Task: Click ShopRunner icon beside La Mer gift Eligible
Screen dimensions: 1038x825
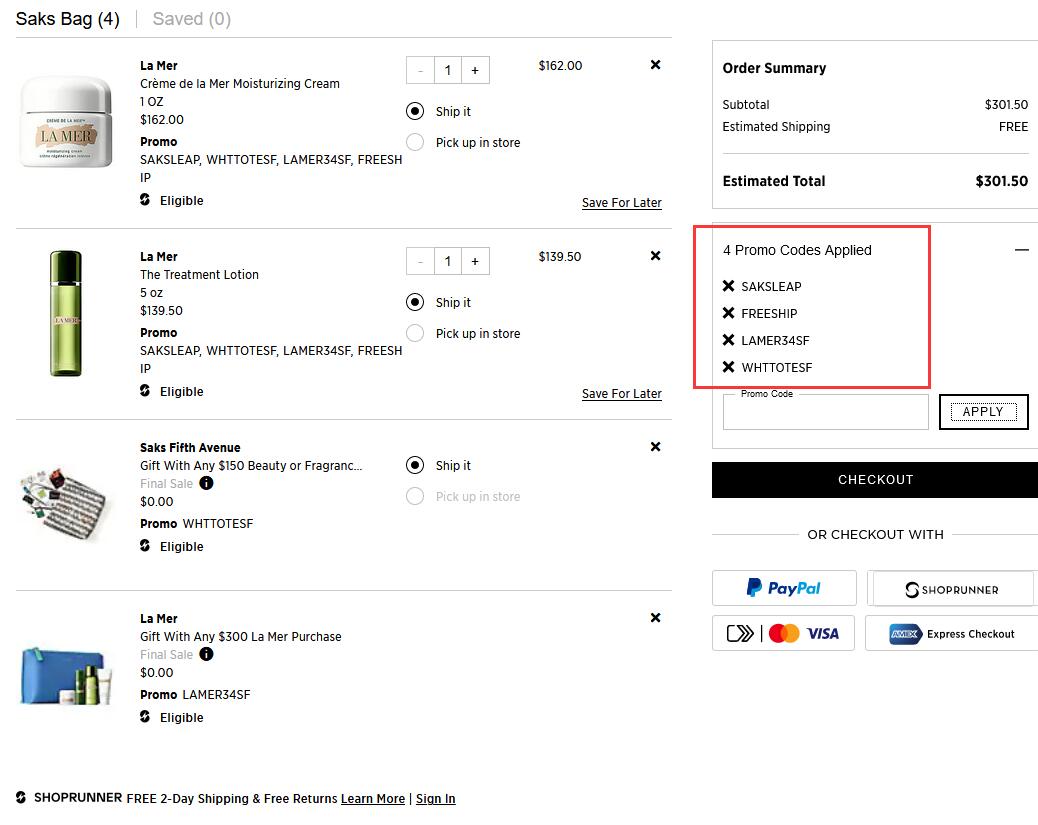Action: point(145,716)
